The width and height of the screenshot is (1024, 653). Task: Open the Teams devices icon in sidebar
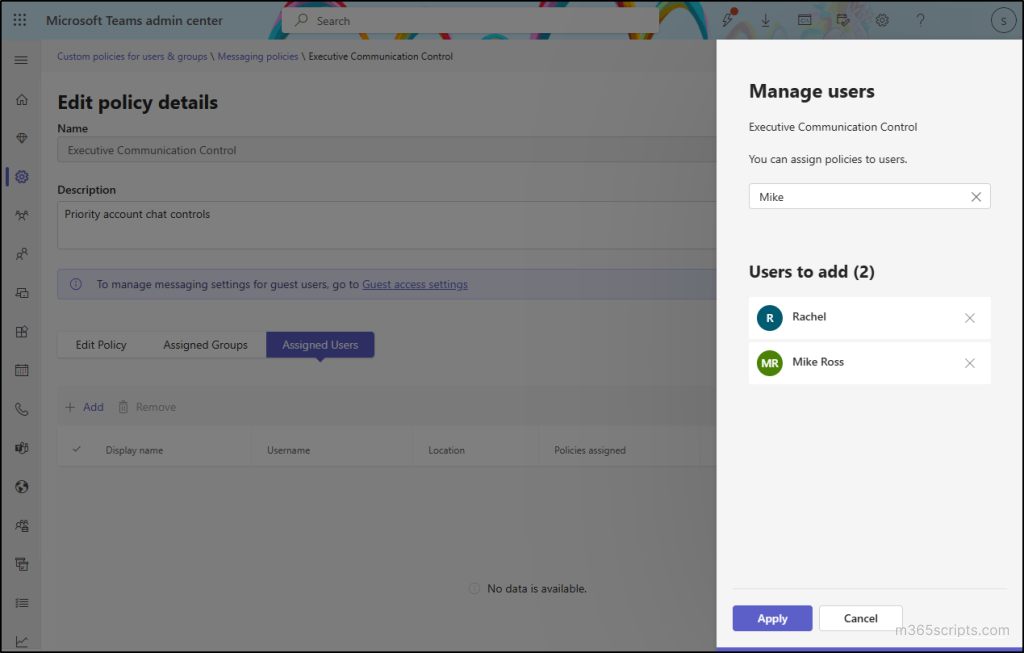[22, 293]
